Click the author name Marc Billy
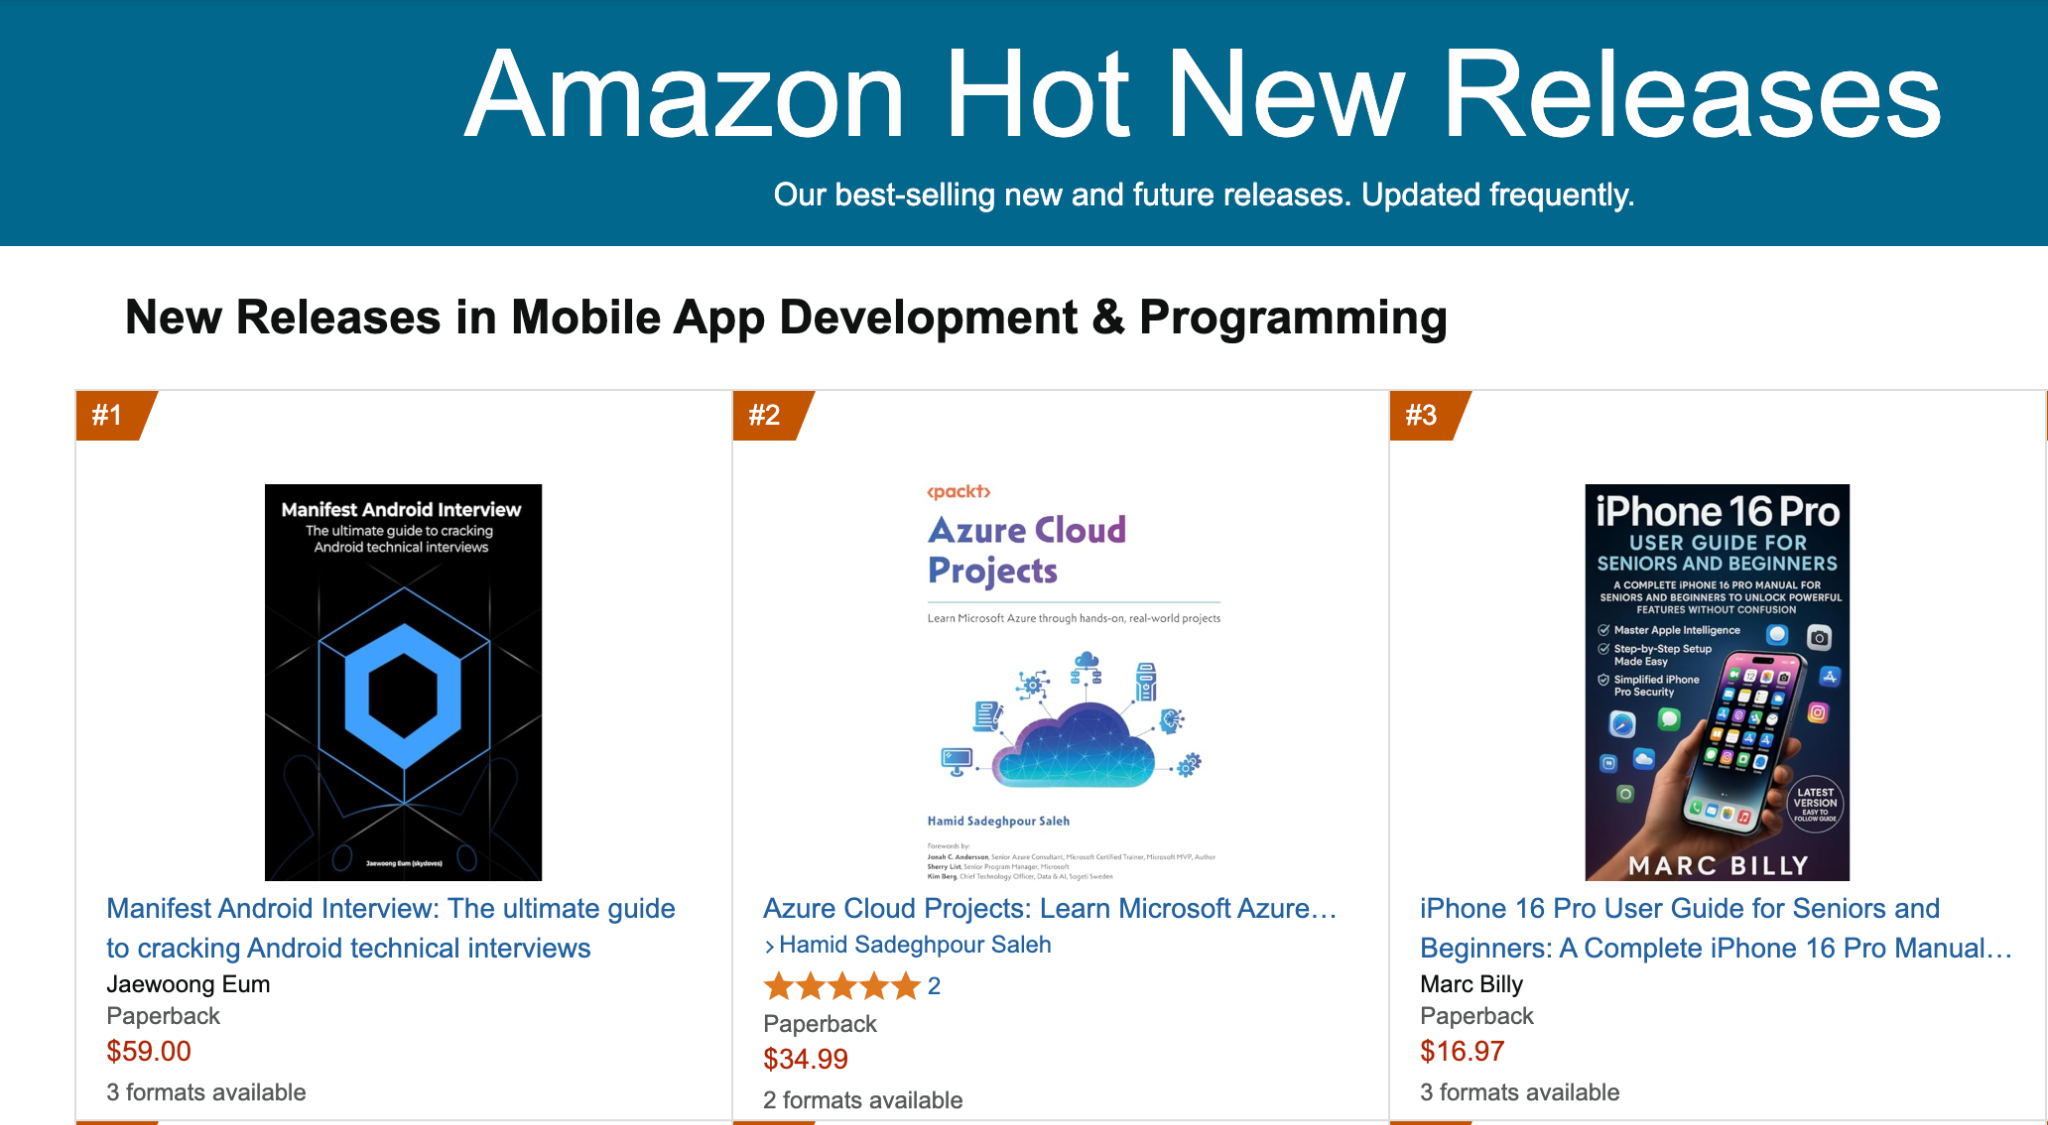This screenshot has width=2048, height=1125. coord(1471,984)
